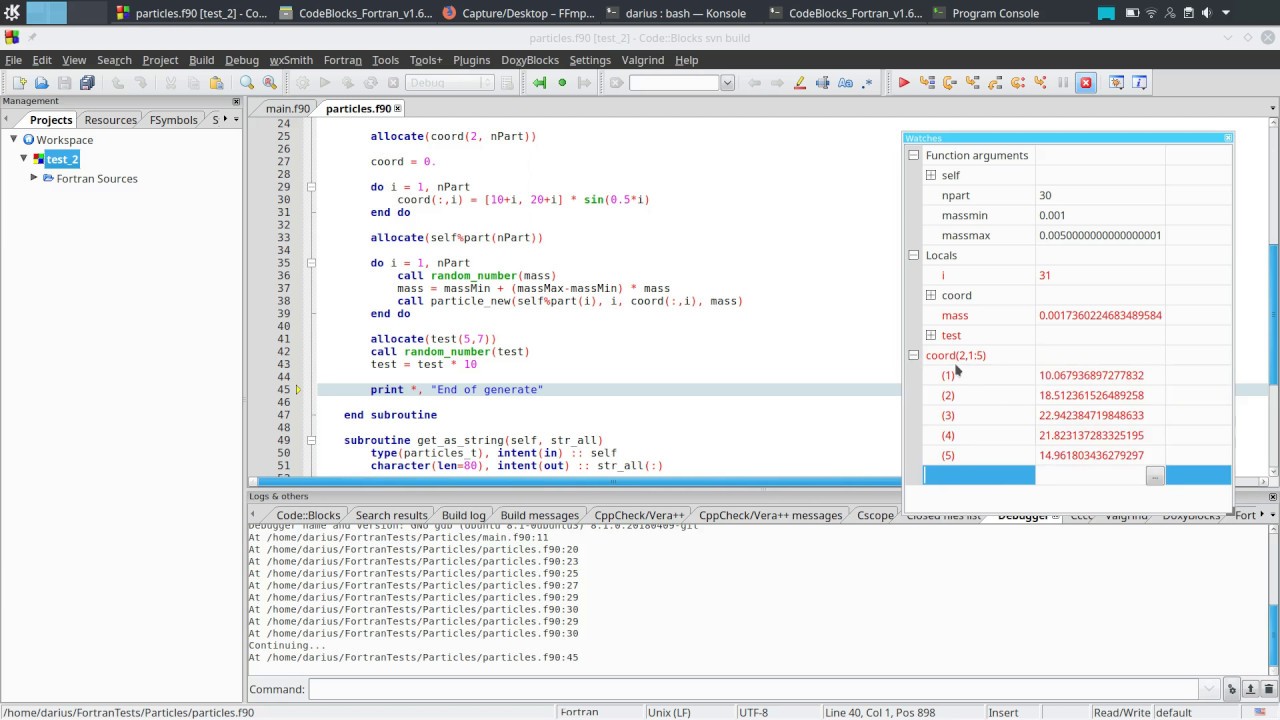Click the Next line debugger icon
Image resolution: width=1280 pixels, height=720 pixels.
(950, 83)
